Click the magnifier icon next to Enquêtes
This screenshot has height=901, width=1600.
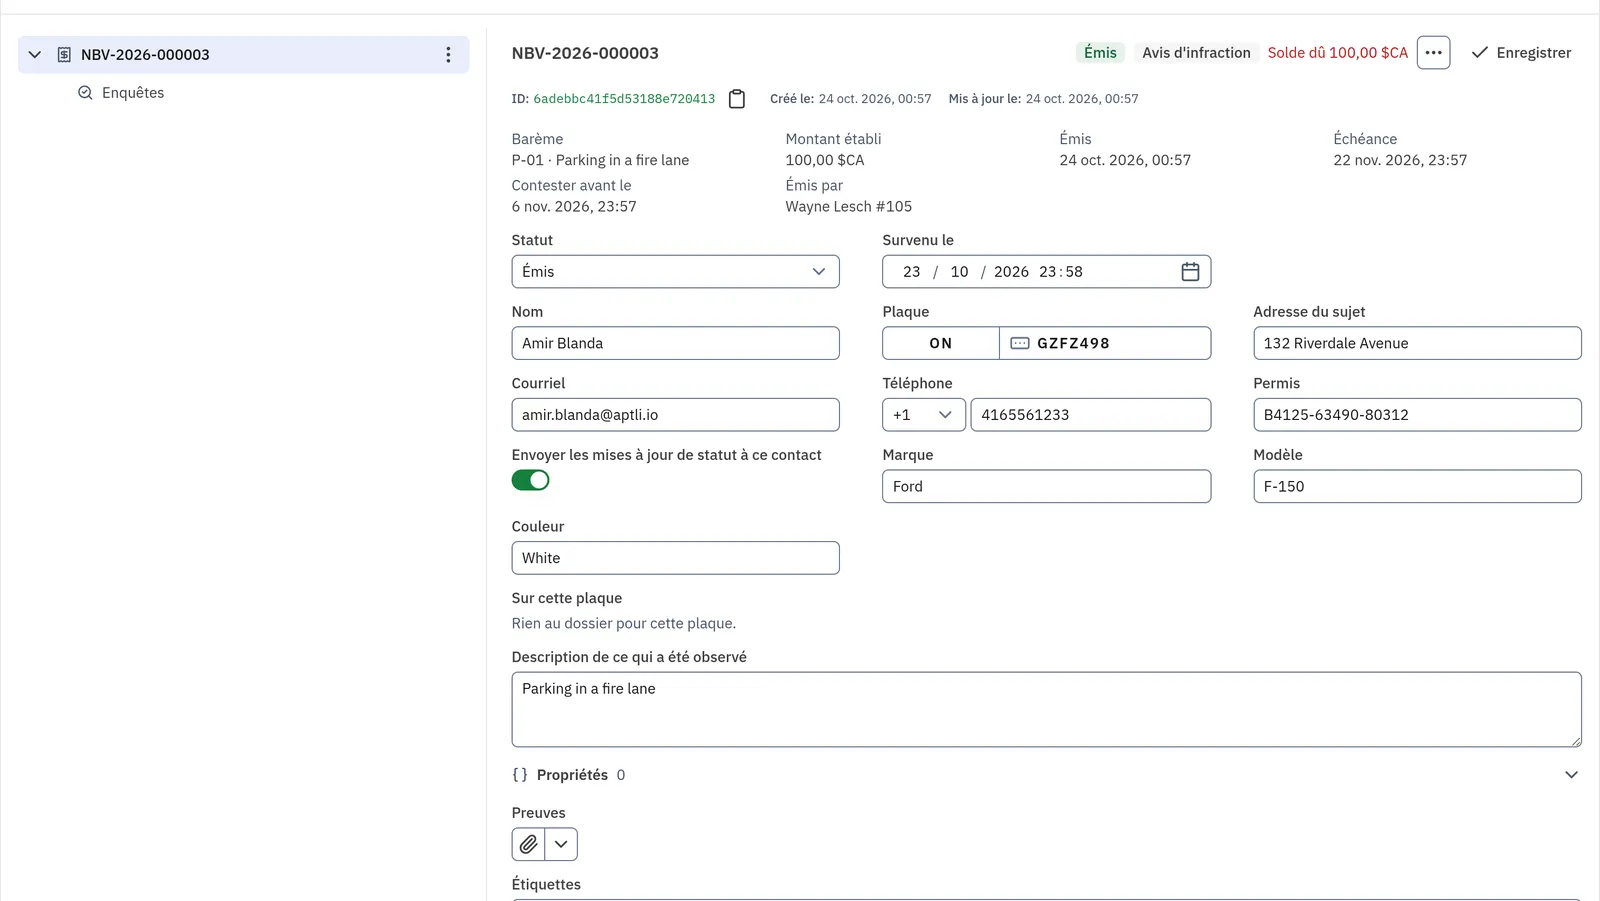(85, 93)
